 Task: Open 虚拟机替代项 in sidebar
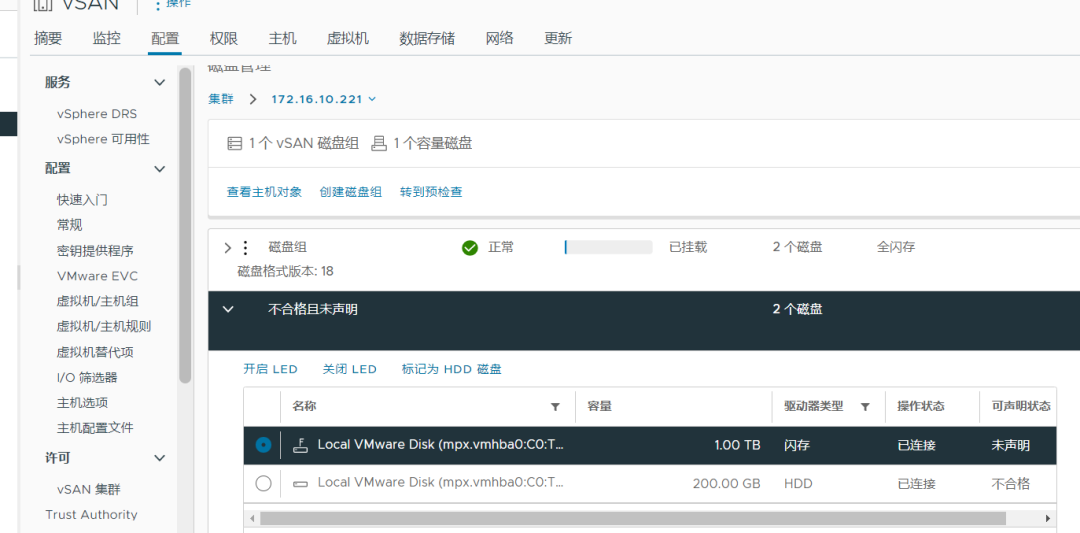pyautogui.click(x=95, y=353)
